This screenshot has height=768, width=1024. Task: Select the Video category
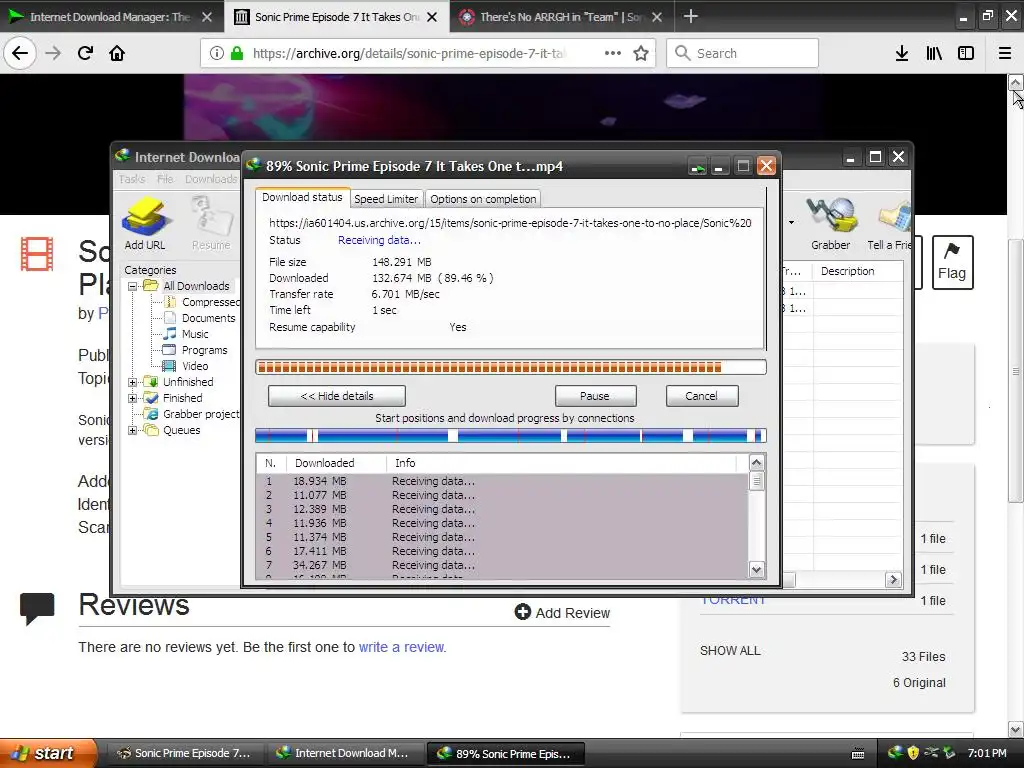195,366
